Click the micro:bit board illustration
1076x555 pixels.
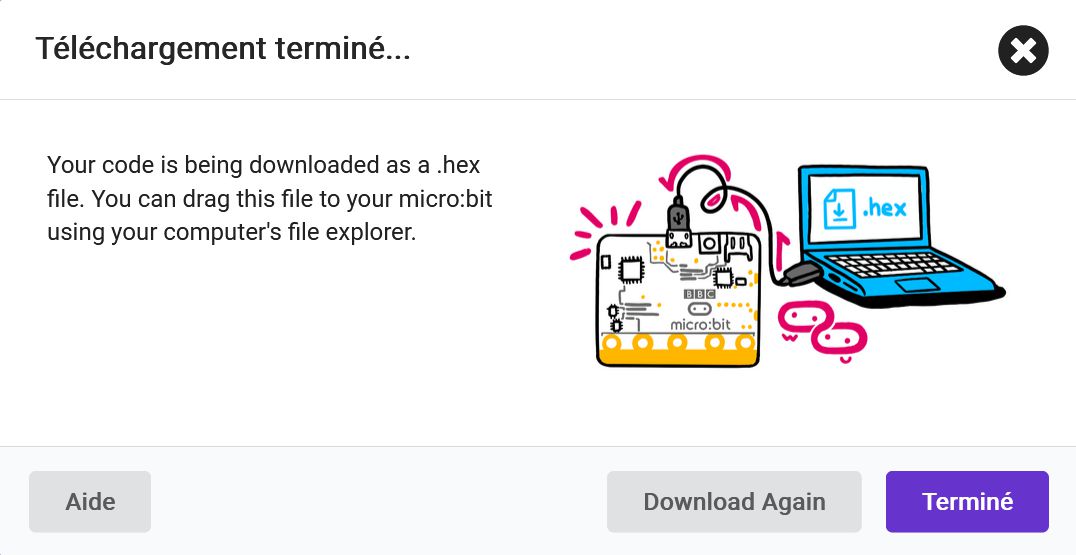click(x=678, y=299)
